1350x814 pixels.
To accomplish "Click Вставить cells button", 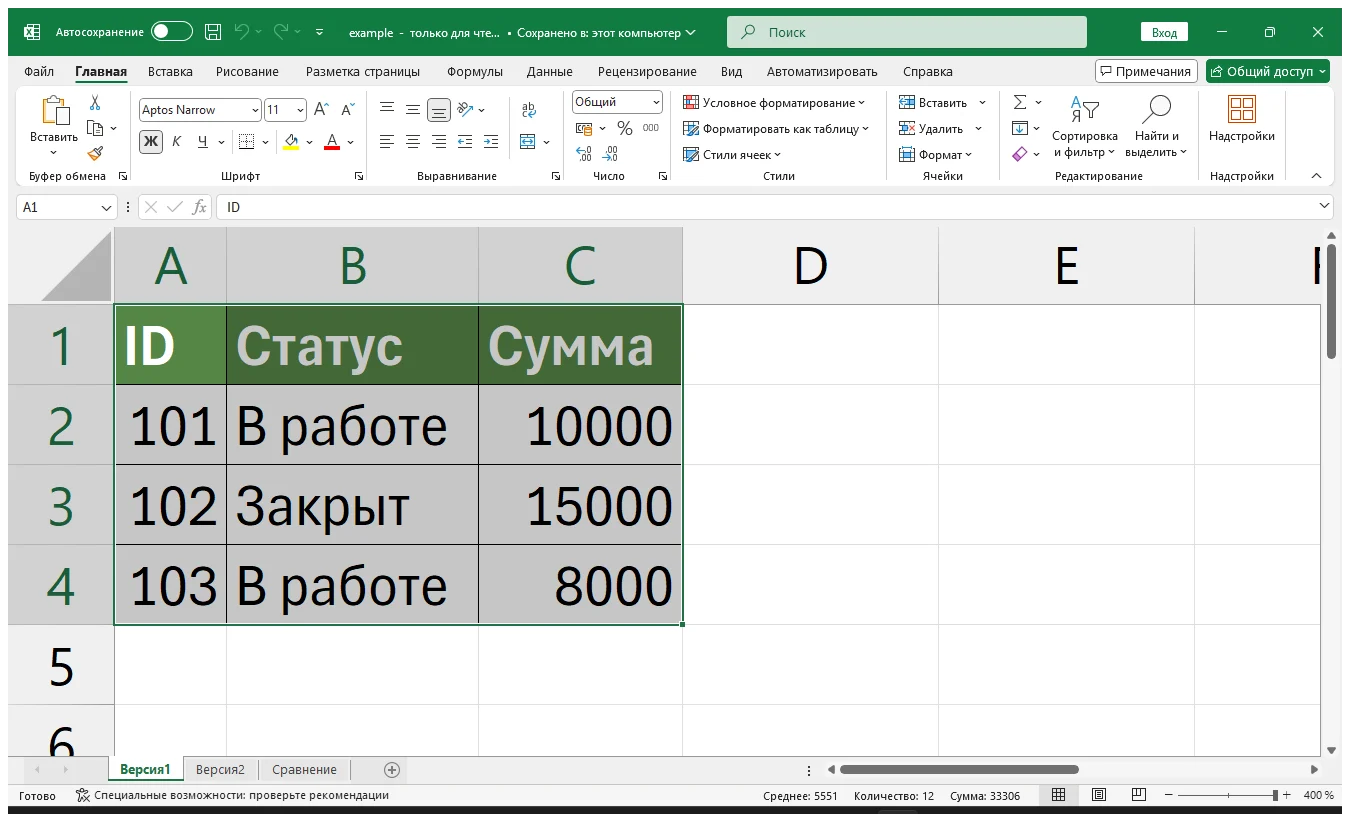I will (x=935, y=102).
